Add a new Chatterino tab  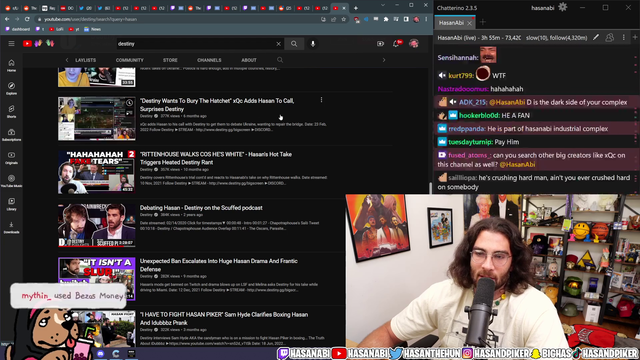click(x=482, y=22)
